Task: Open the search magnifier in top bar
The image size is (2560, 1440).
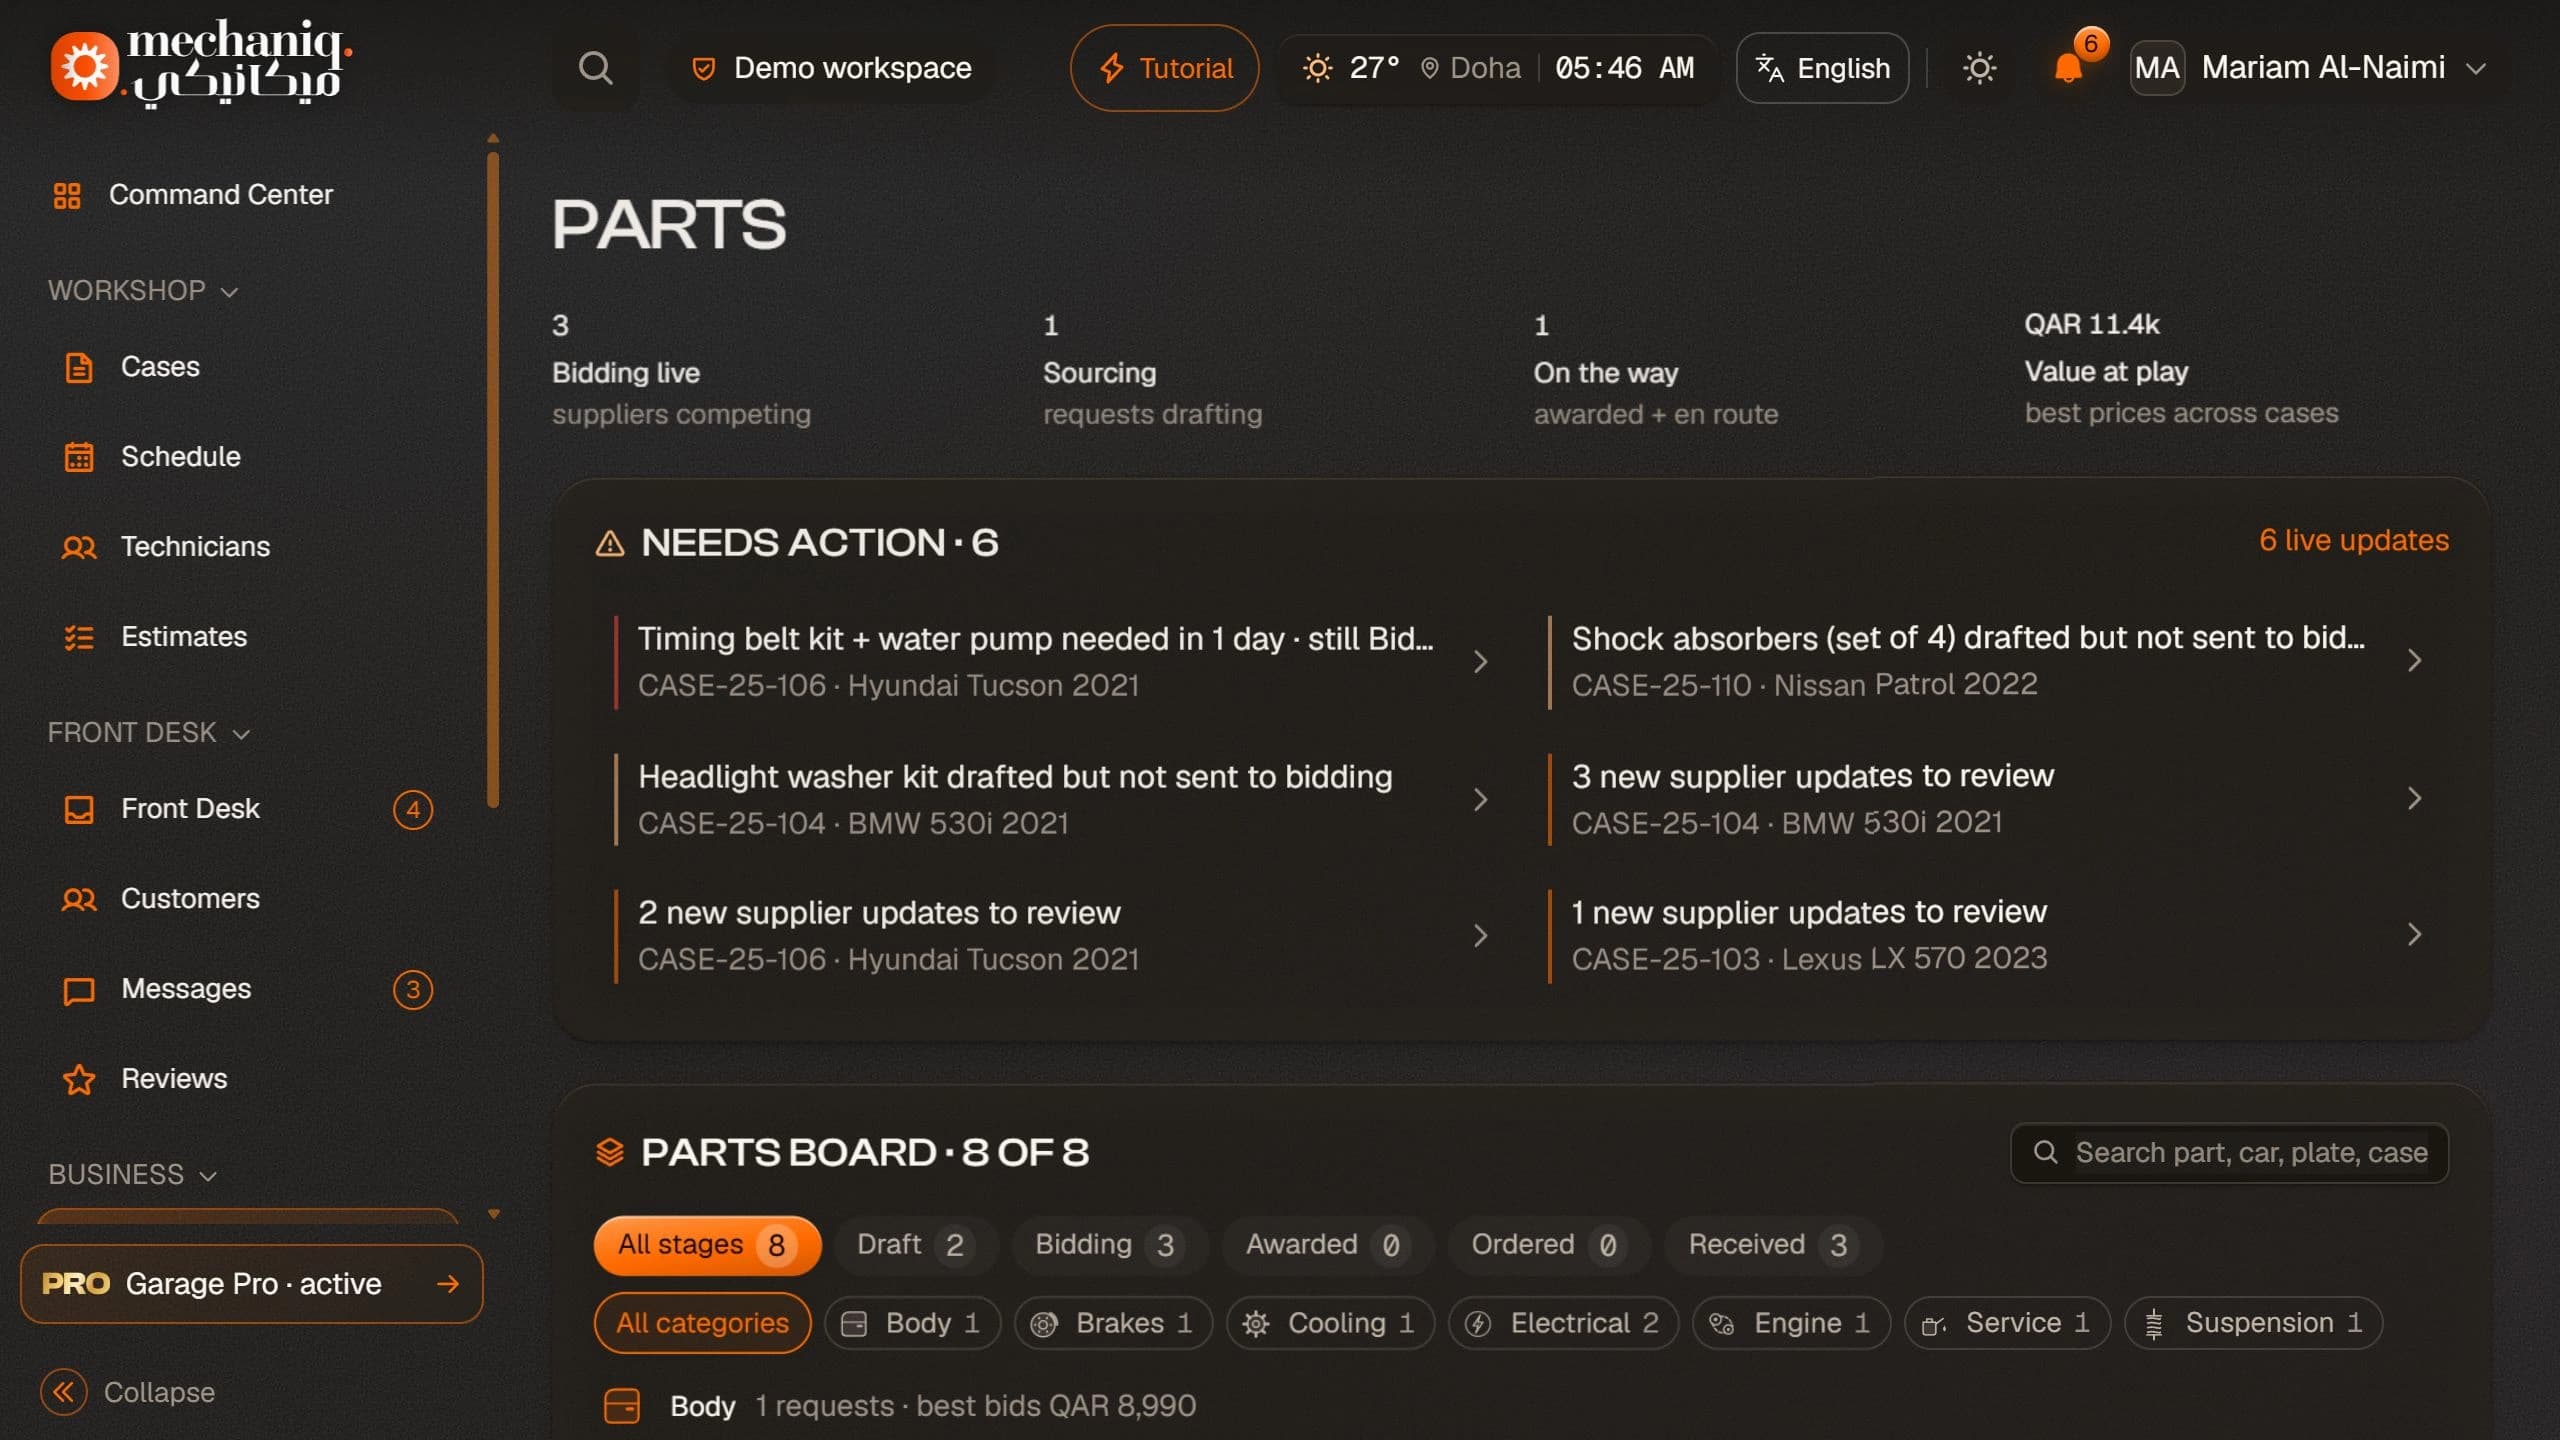Action: 595,68
